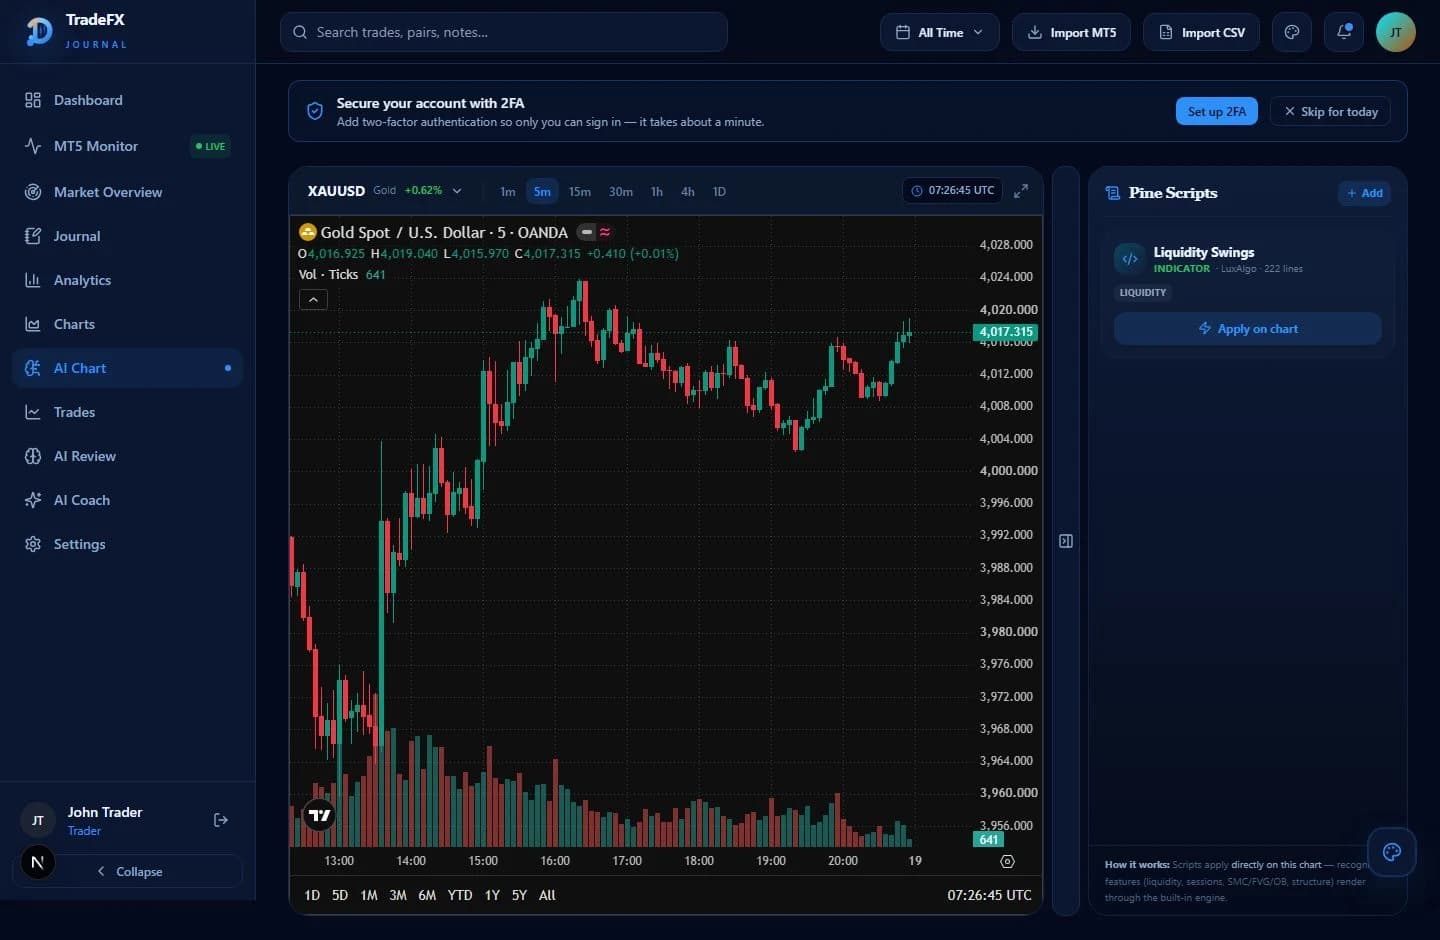Set the chart range to 1D at bottom
The height and width of the screenshot is (940, 1440).
312,895
